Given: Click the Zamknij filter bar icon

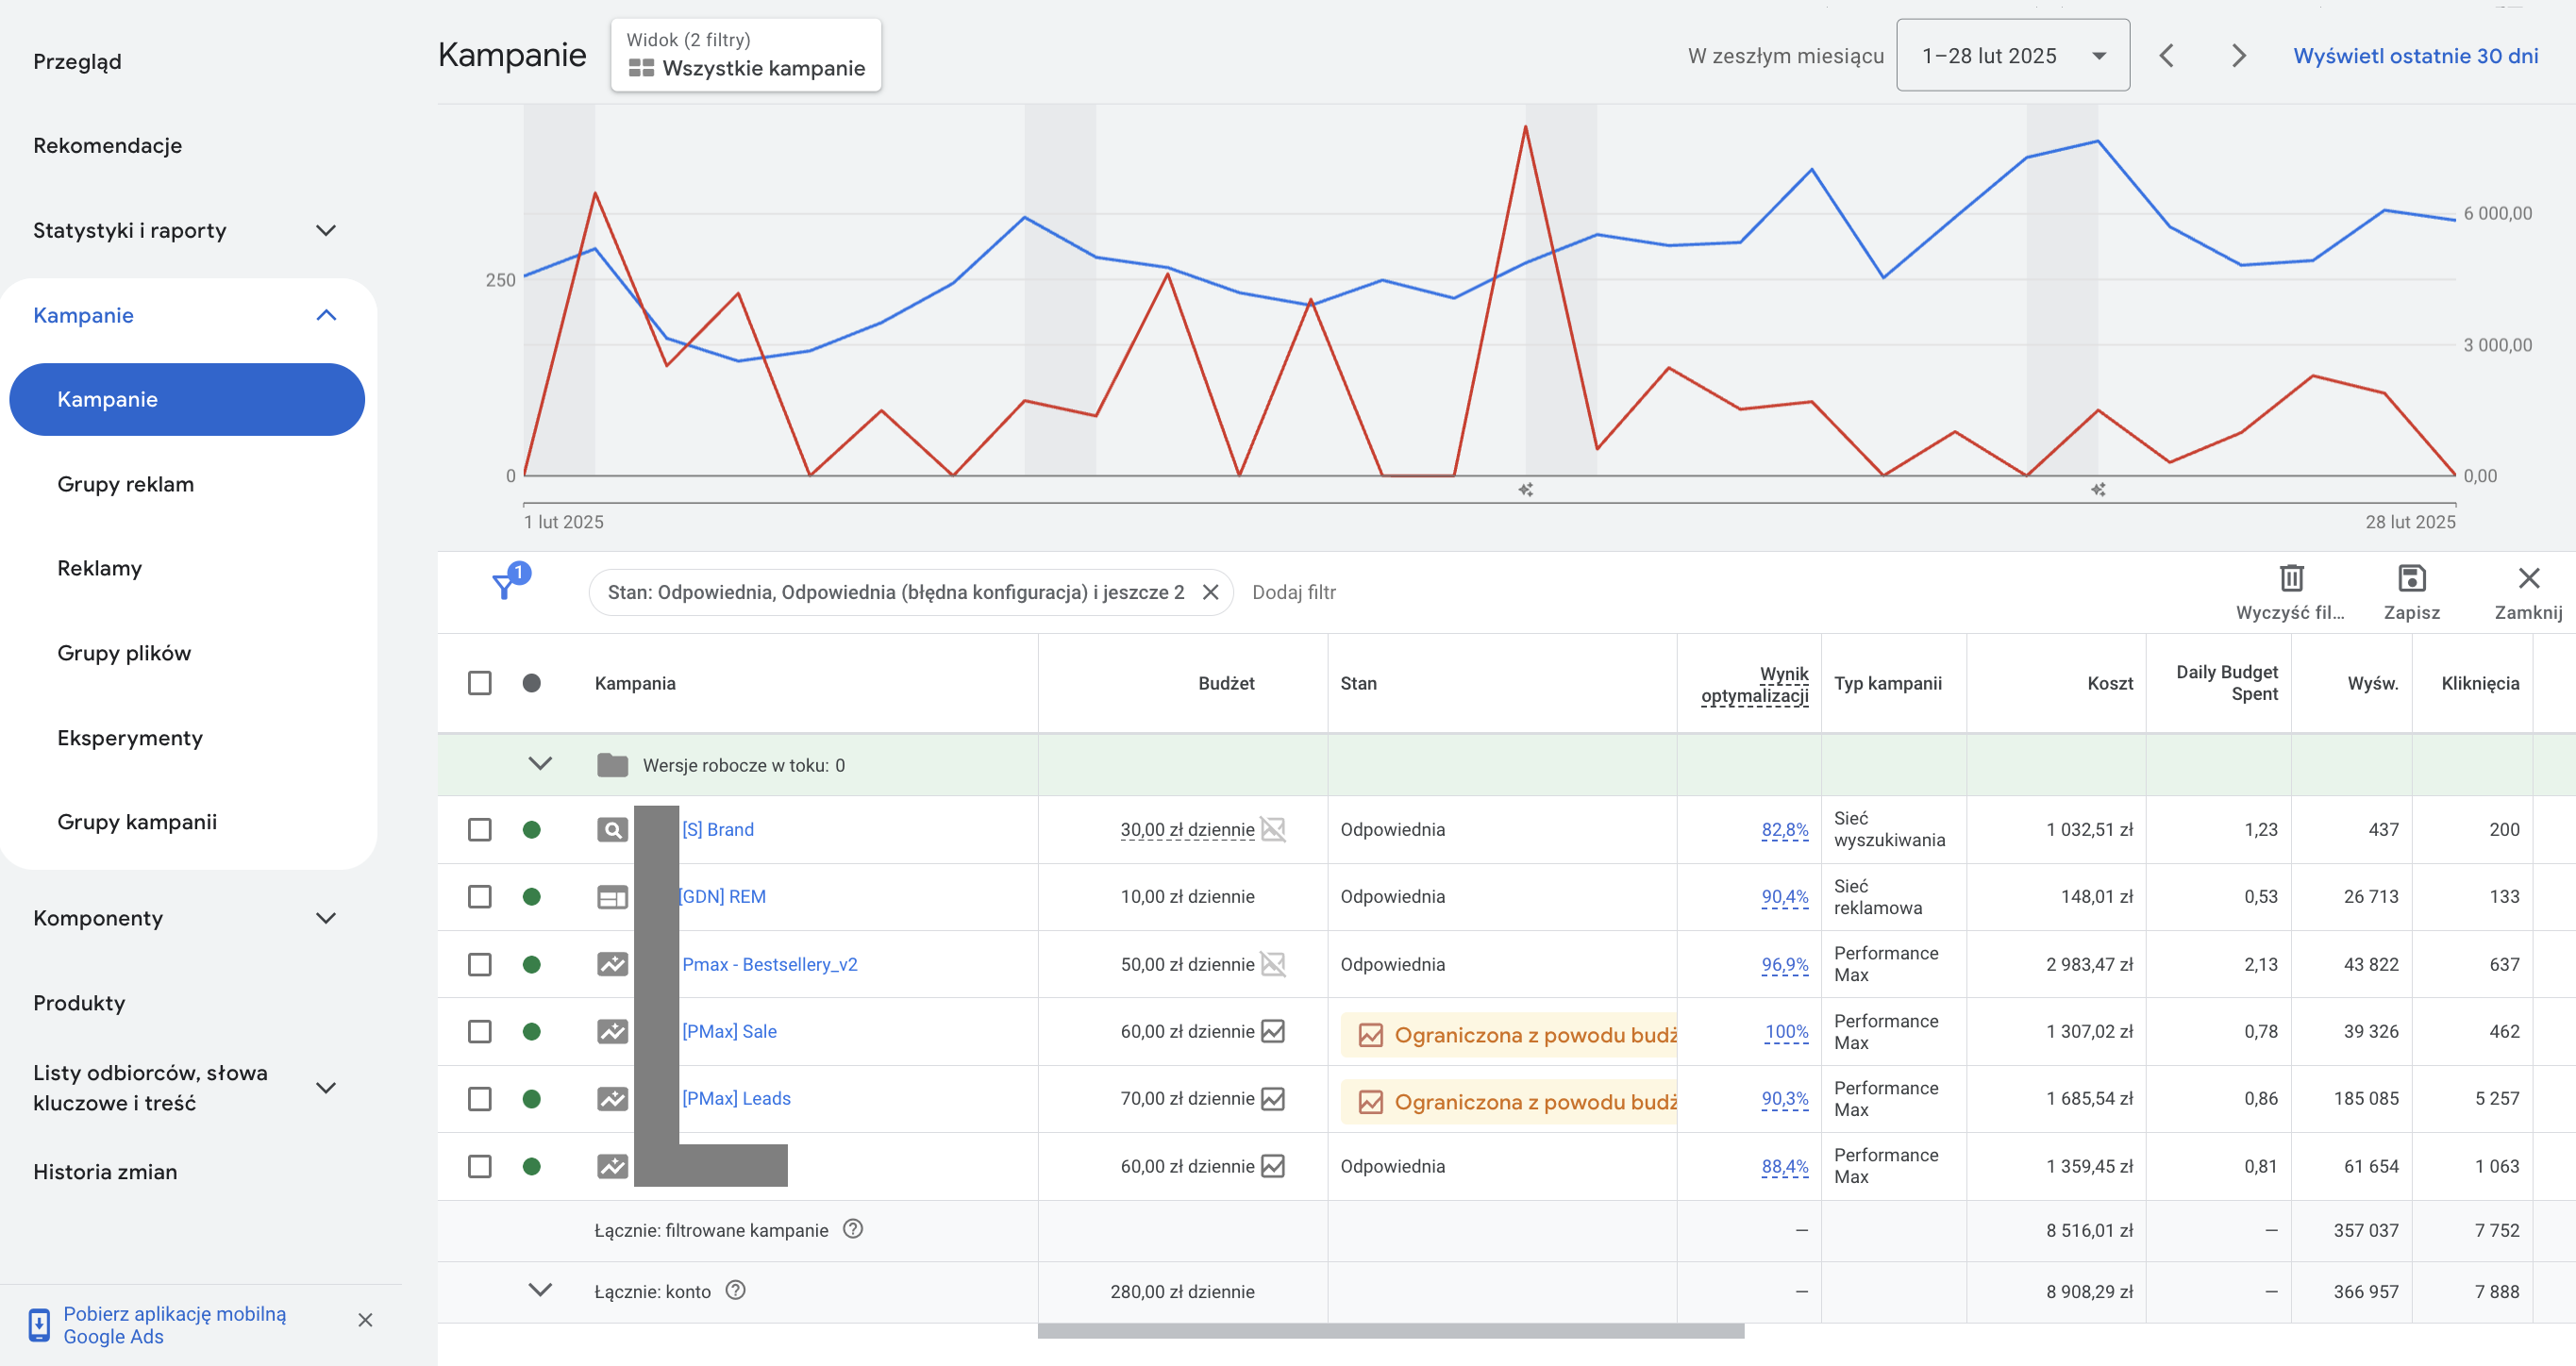Looking at the screenshot, I should (x=2528, y=578).
